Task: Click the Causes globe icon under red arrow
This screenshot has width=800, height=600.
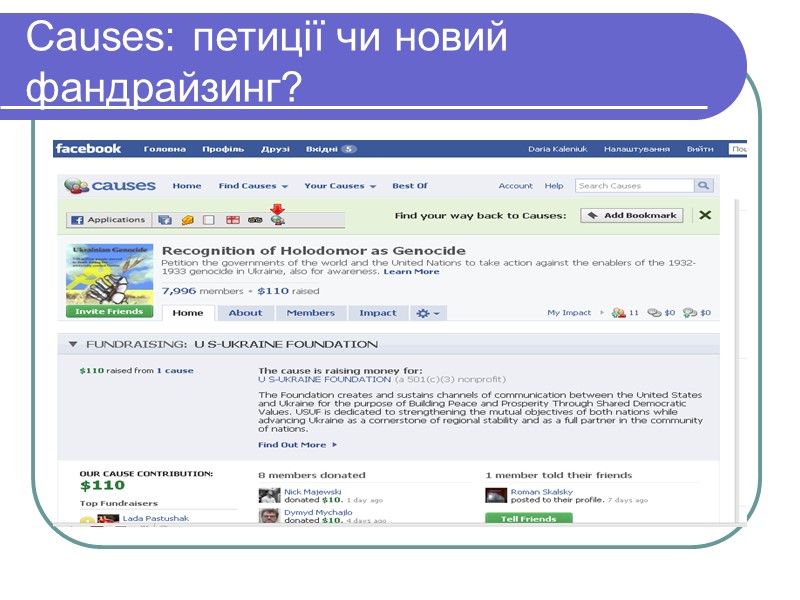Action: click(278, 220)
